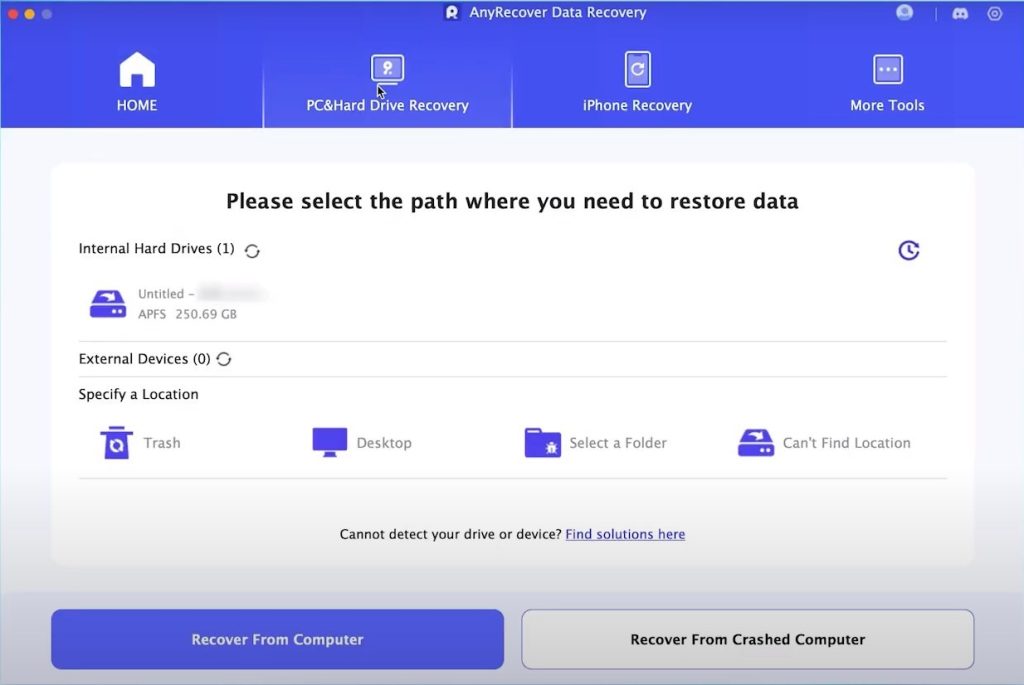Open the PC&Hard Drive Recovery tool

(387, 84)
